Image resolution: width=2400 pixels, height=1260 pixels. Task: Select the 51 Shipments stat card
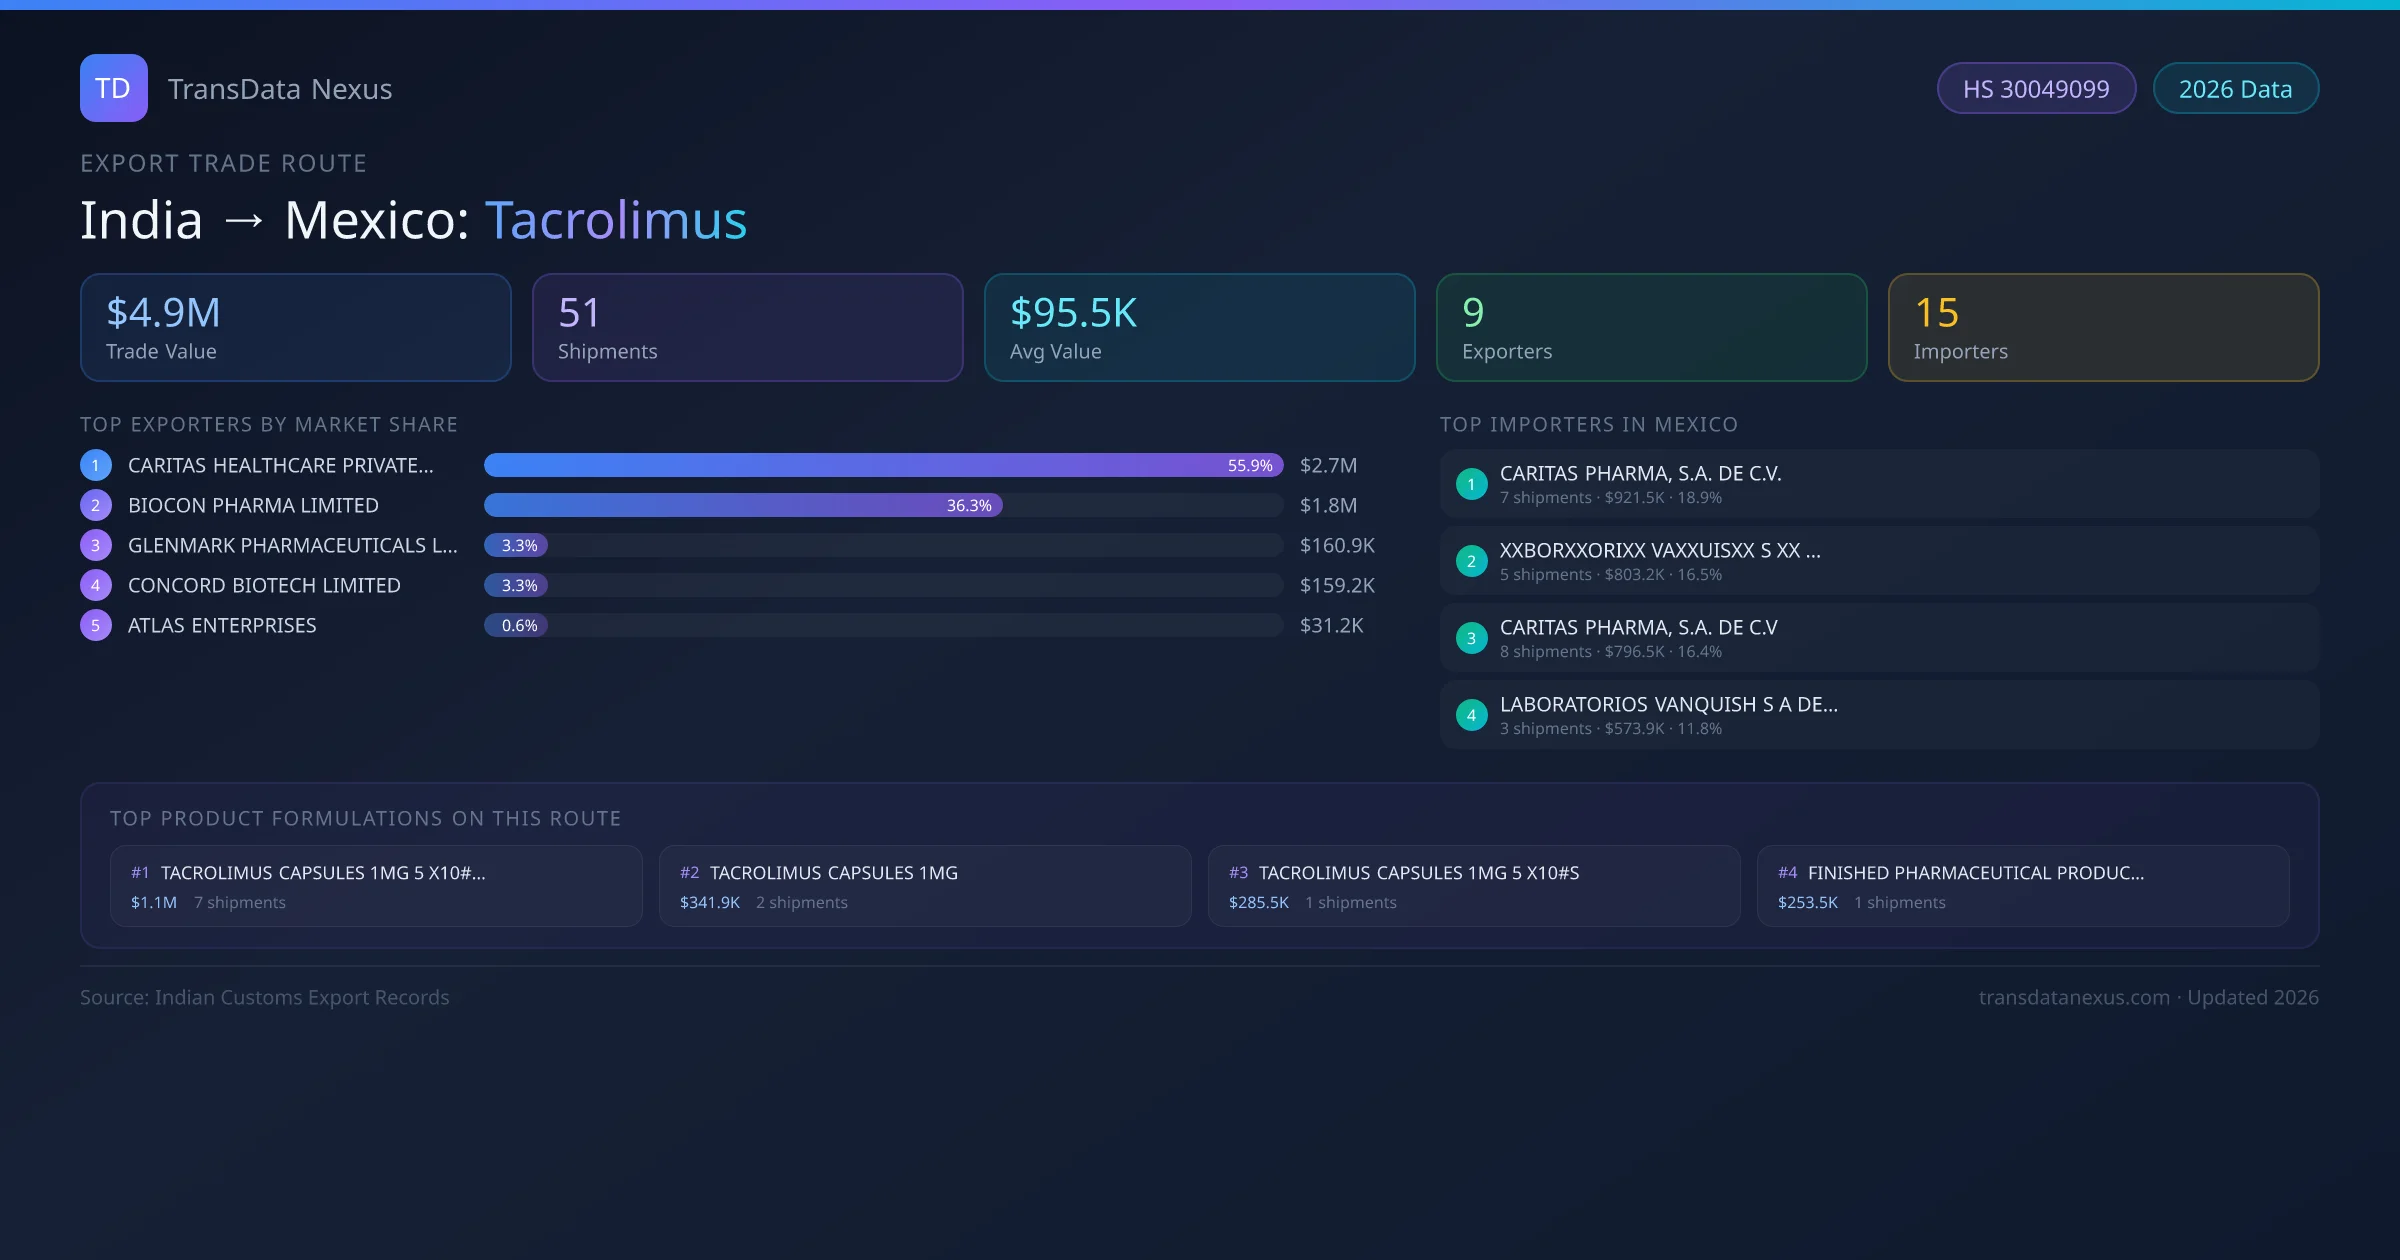click(747, 327)
